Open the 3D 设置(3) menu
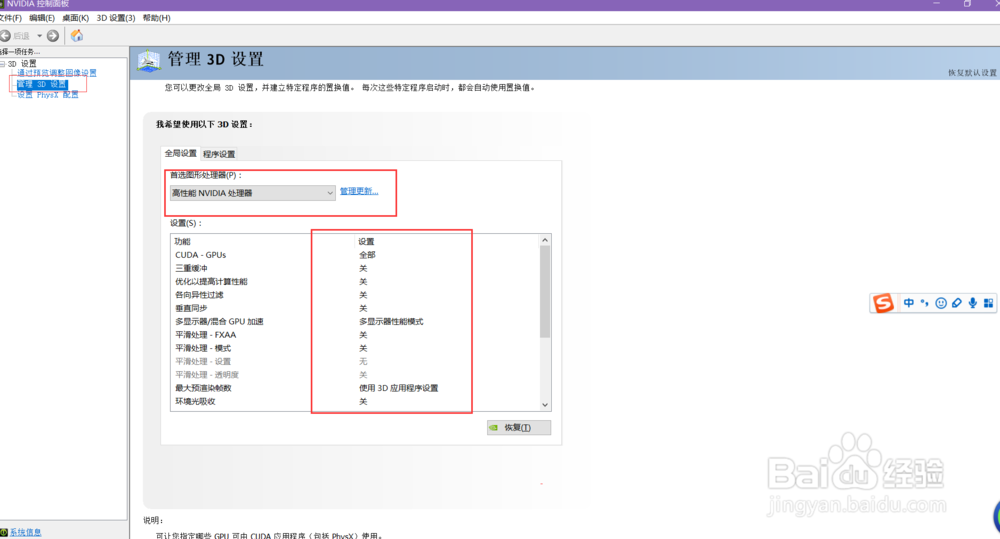This screenshot has height=539, width=1000. 116,18
